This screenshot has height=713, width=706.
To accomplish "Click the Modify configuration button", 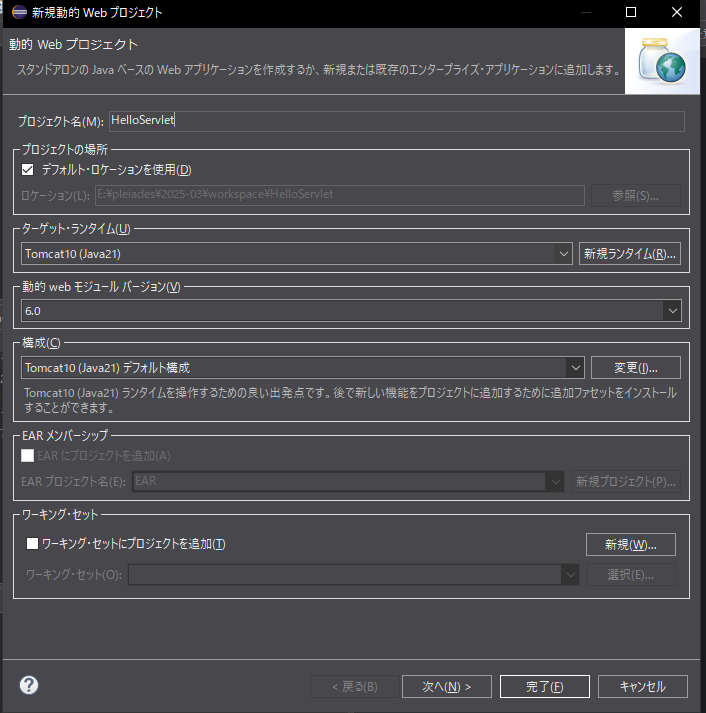I will 635,368.
